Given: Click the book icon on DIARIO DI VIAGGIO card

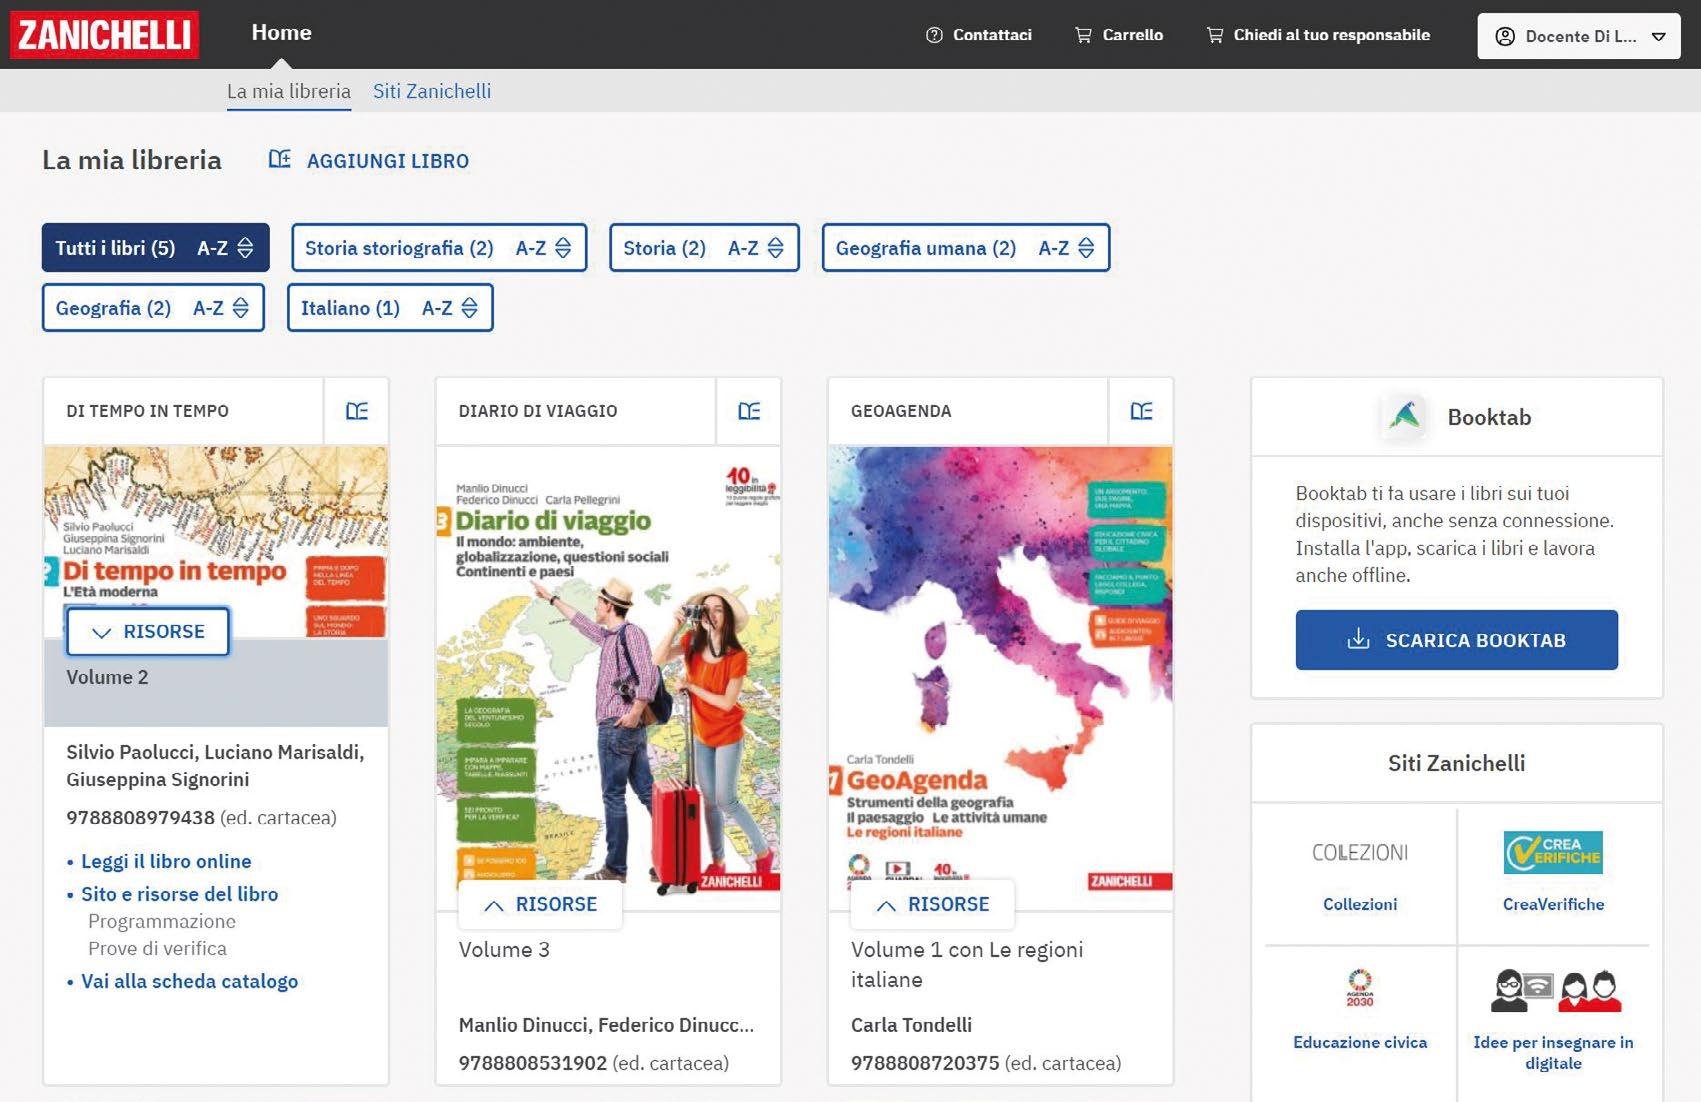Looking at the screenshot, I should [x=749, y=411].
